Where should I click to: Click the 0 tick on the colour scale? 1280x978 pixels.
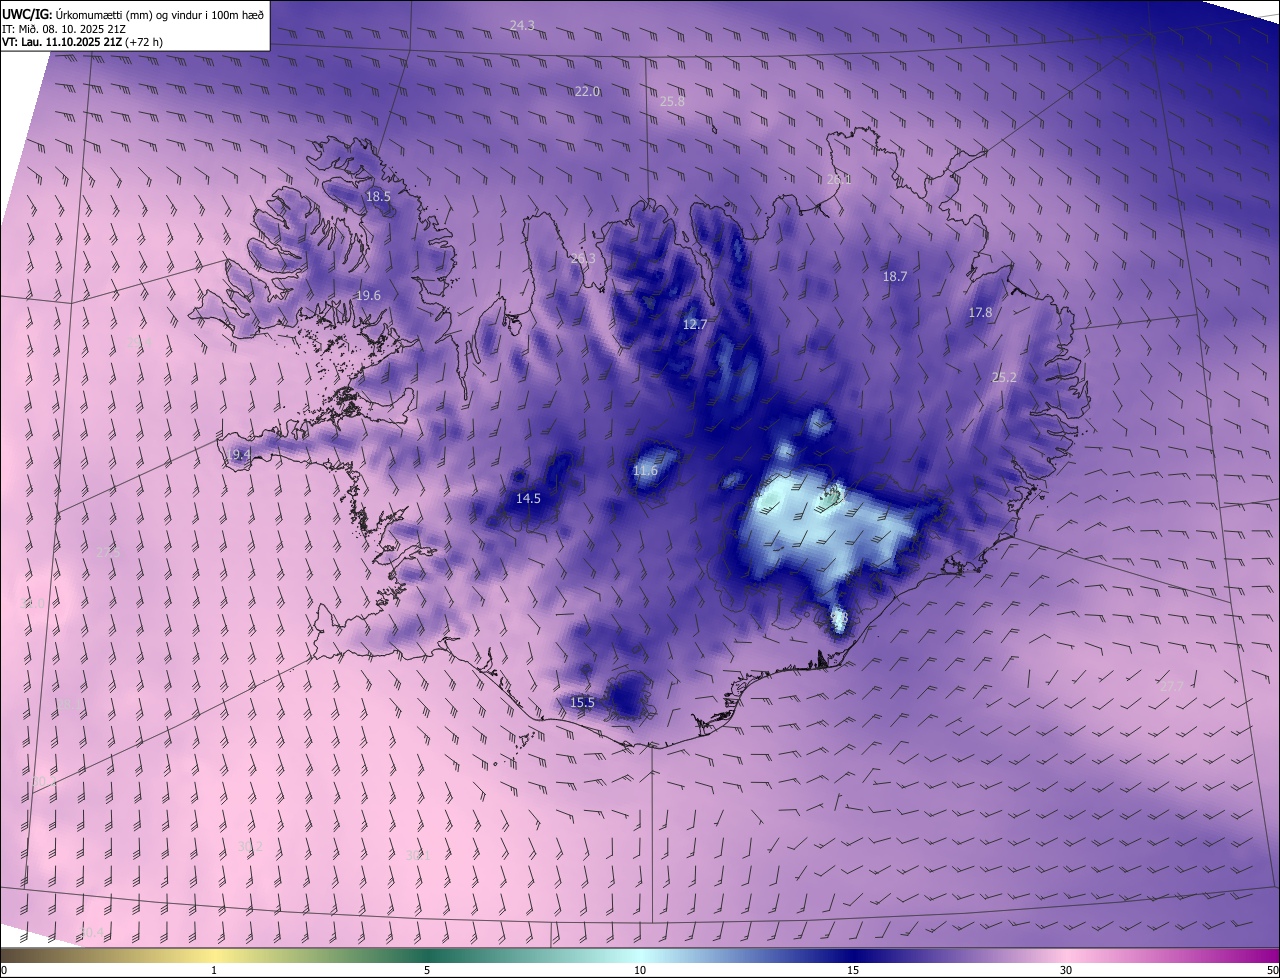4,970
